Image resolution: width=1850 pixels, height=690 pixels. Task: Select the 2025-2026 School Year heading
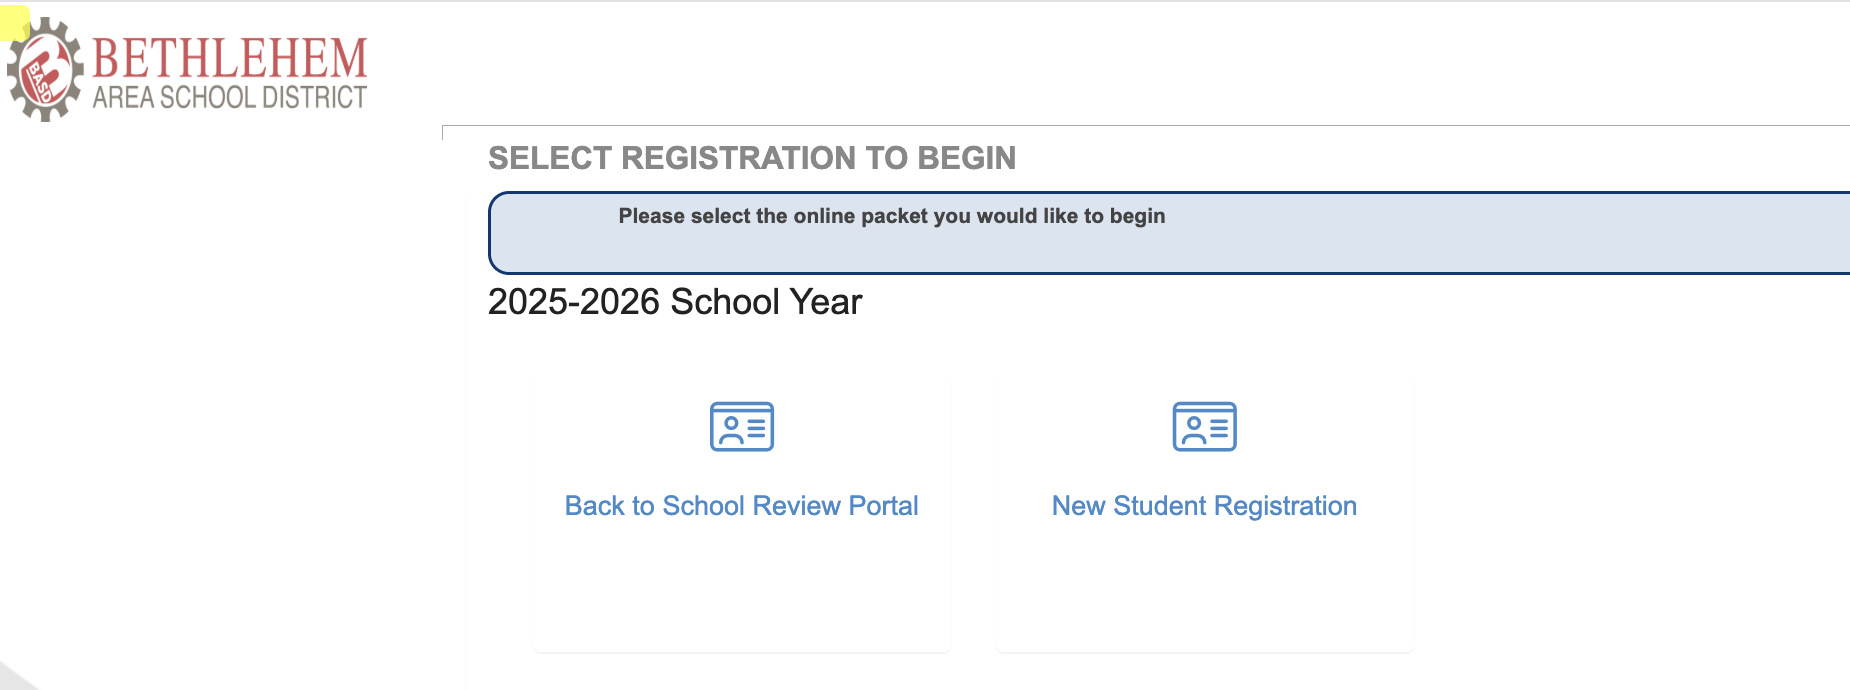click(674, 302)
